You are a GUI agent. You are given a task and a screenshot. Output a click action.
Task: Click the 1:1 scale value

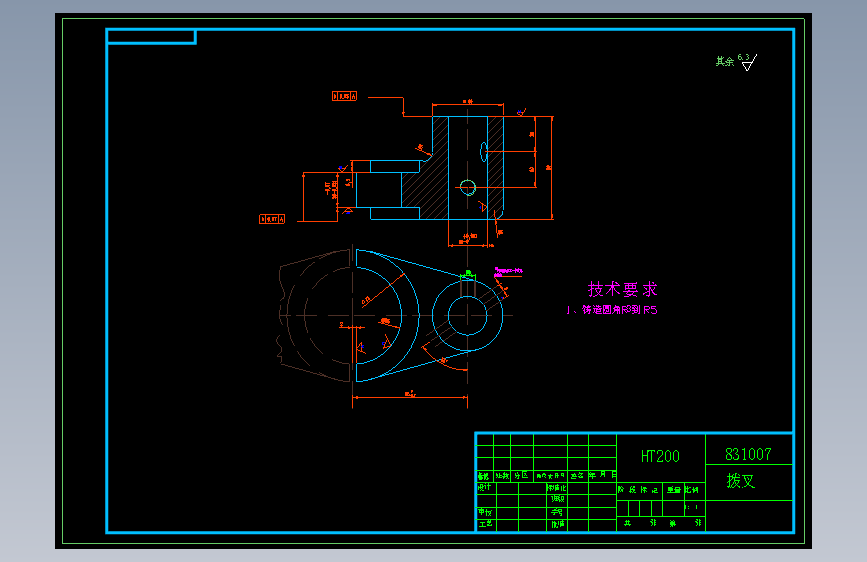(x=692, y=507)
